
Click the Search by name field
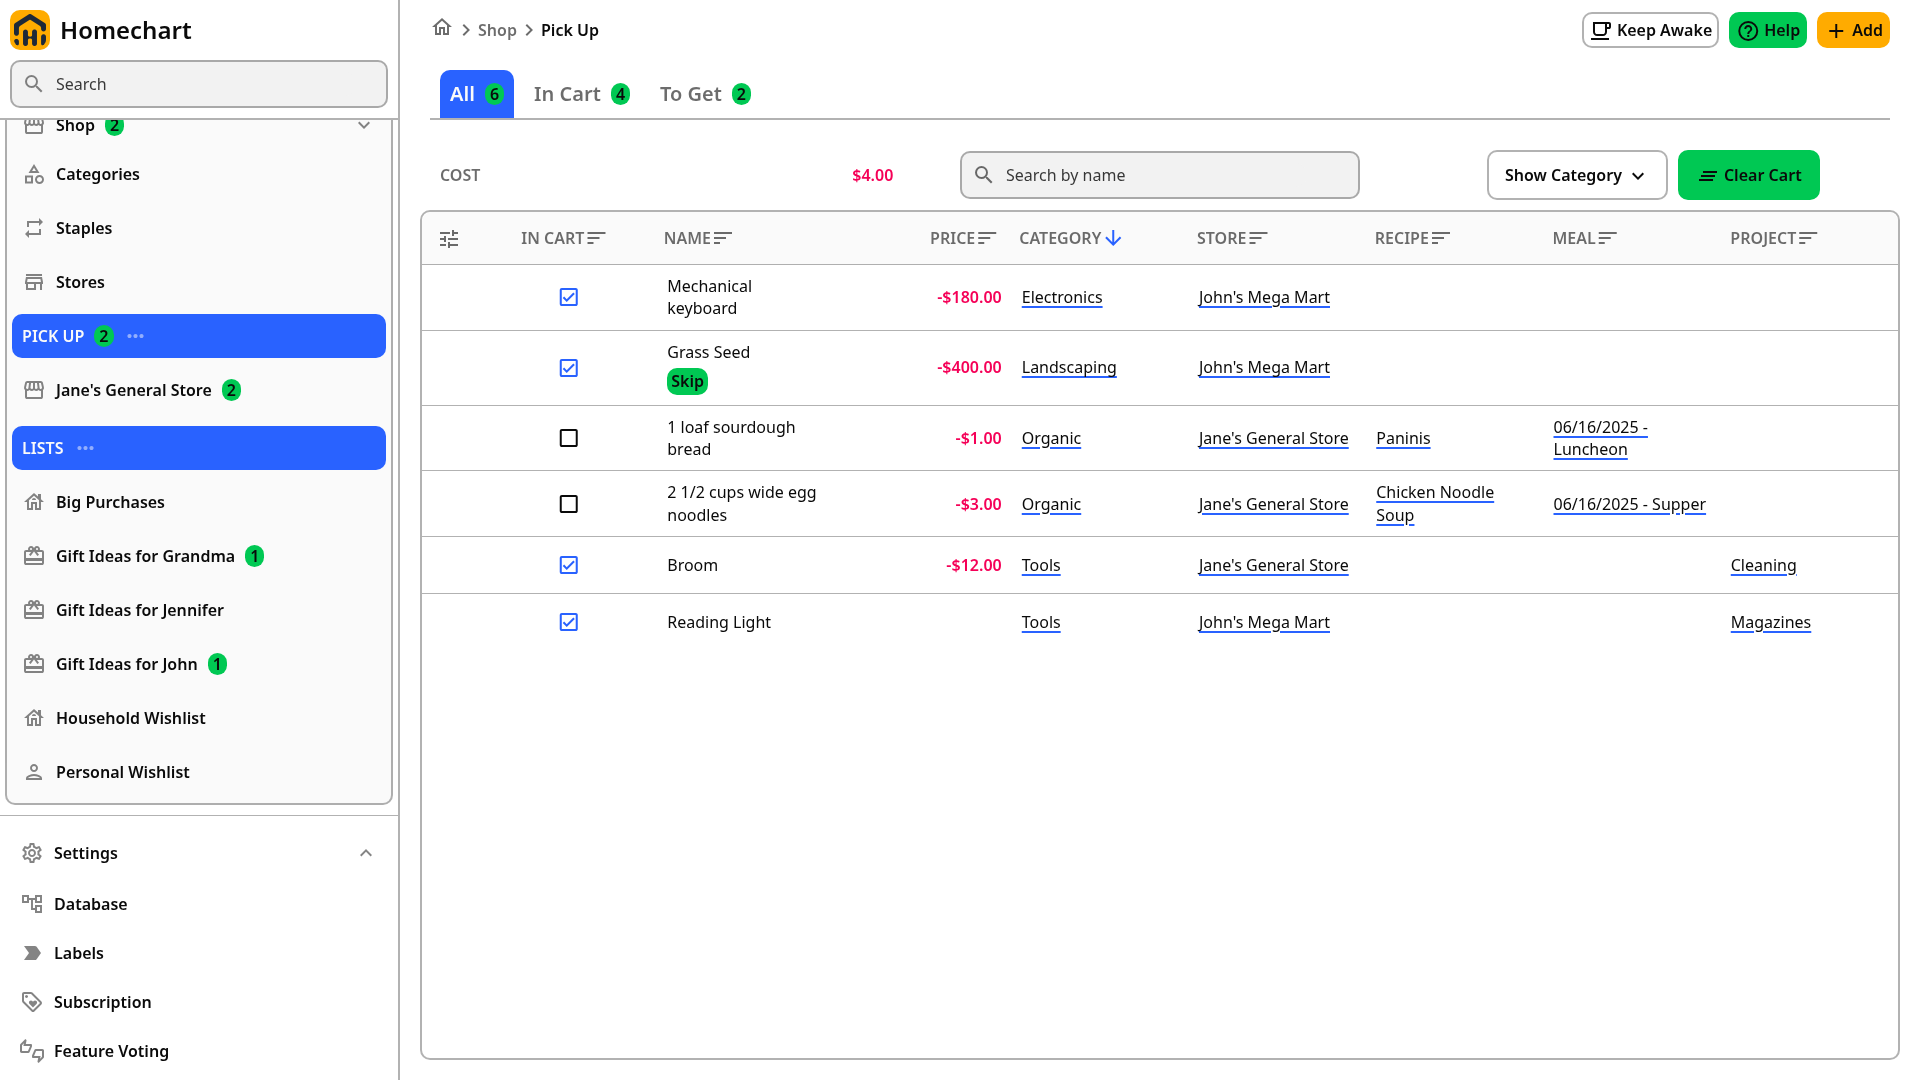point(1160,175)
